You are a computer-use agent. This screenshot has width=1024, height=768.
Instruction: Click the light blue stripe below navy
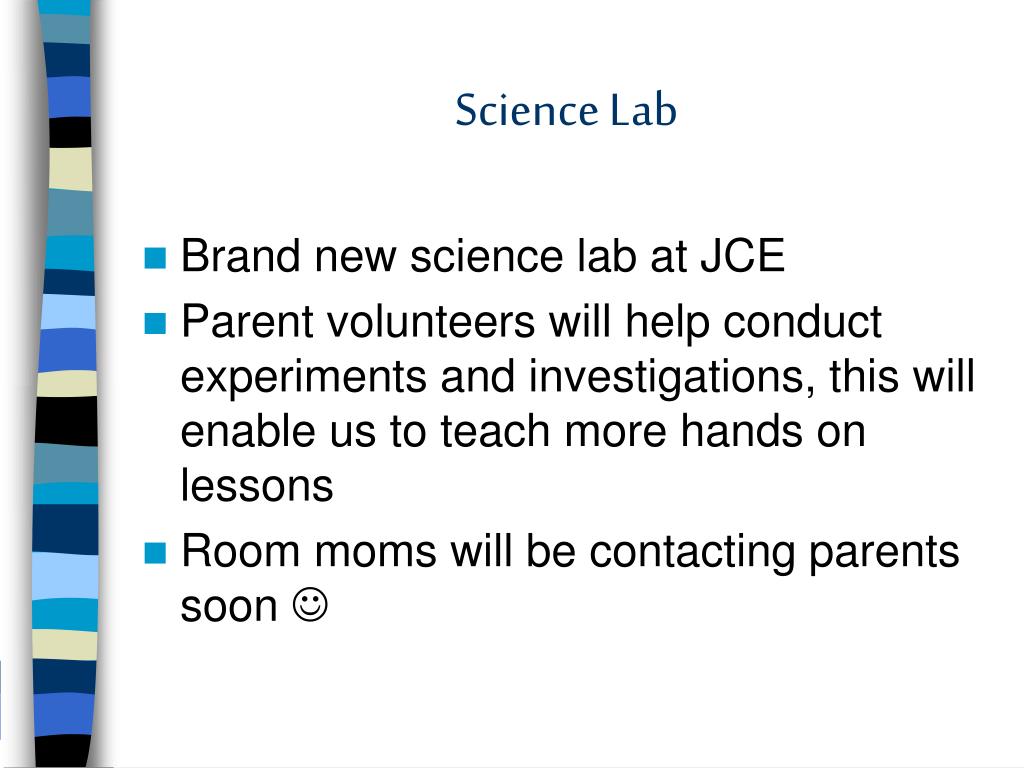point(66,575)
